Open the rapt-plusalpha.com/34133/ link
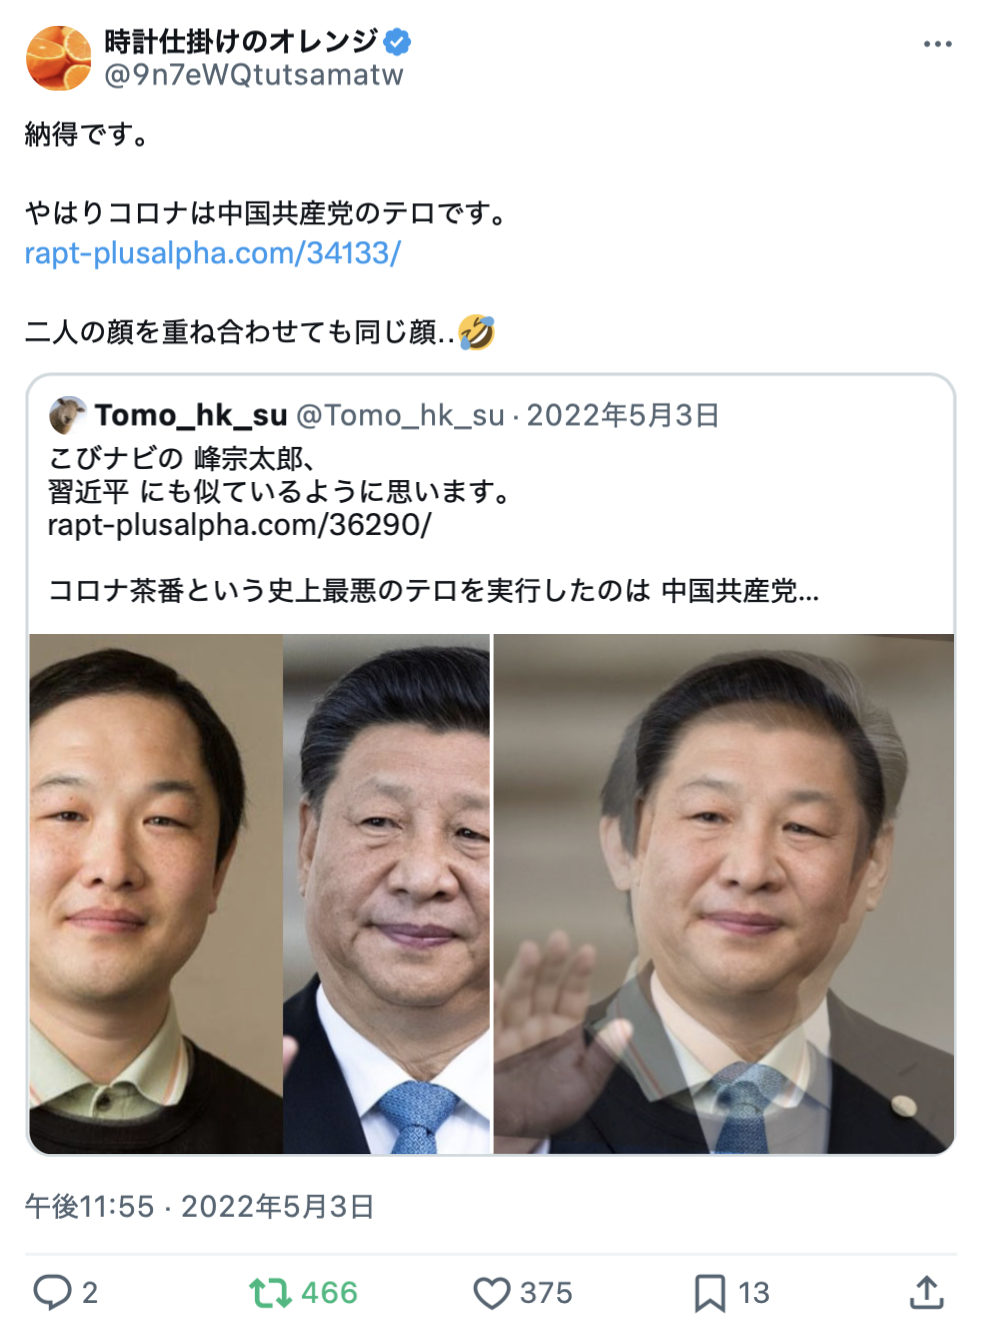Screen dimensions: 984x1328 (x=212, y=253)
